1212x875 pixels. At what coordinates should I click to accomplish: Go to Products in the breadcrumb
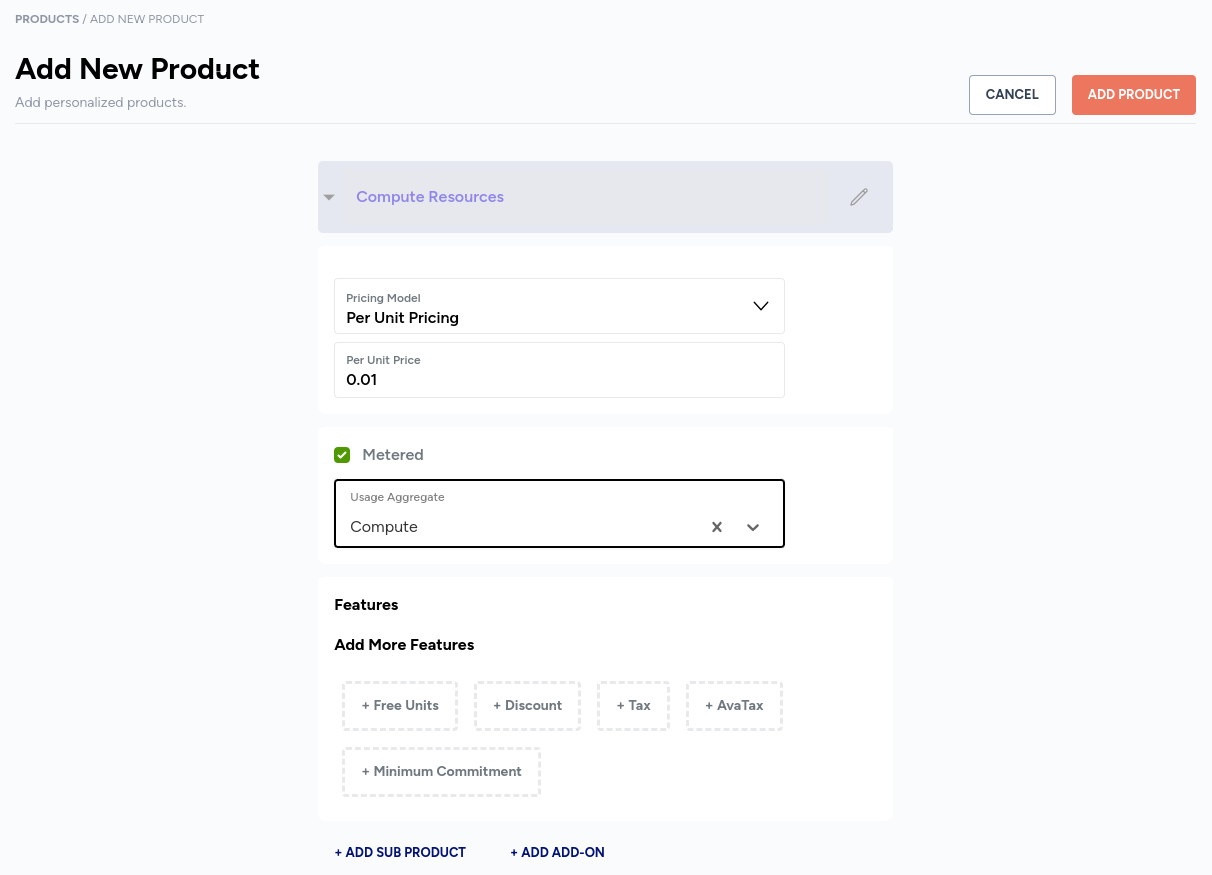point(47,19)
